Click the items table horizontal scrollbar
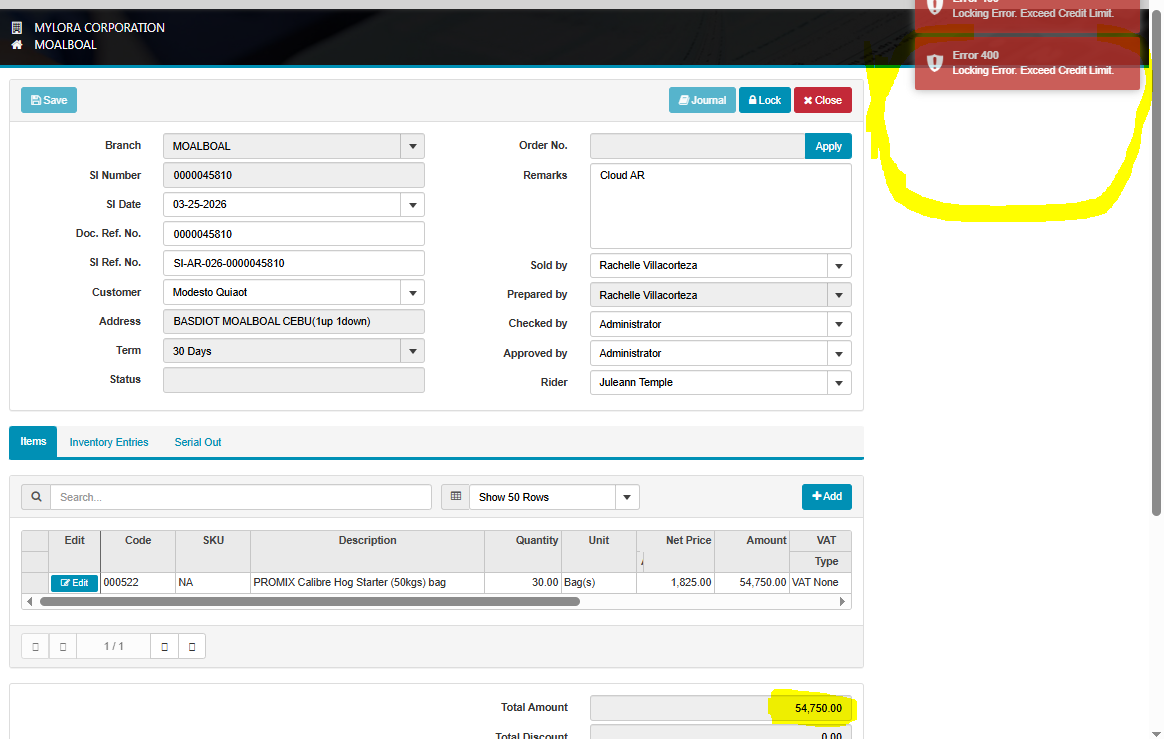This screenshot has width=1164, height=739. (x=310, y=602)
